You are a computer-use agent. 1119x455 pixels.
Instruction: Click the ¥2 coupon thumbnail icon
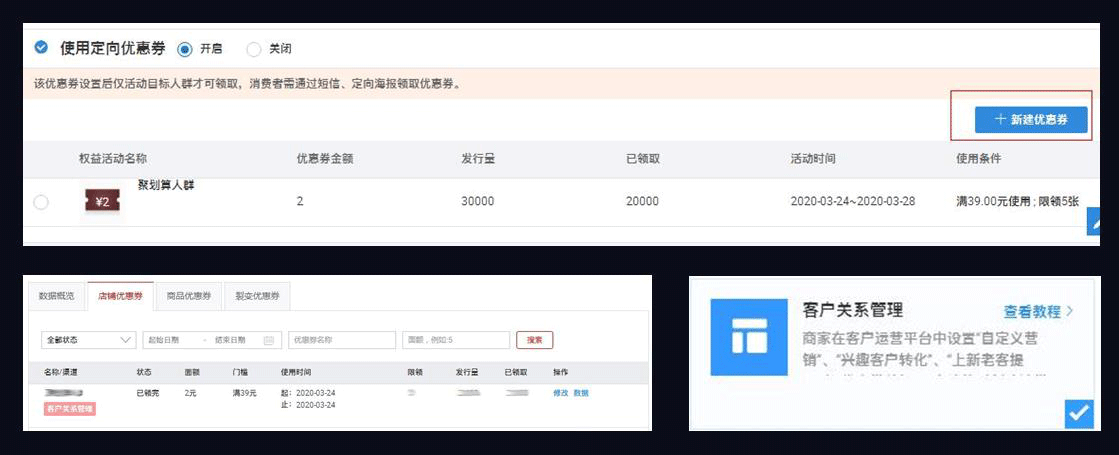pyautogui.click(x=101, y=202)
